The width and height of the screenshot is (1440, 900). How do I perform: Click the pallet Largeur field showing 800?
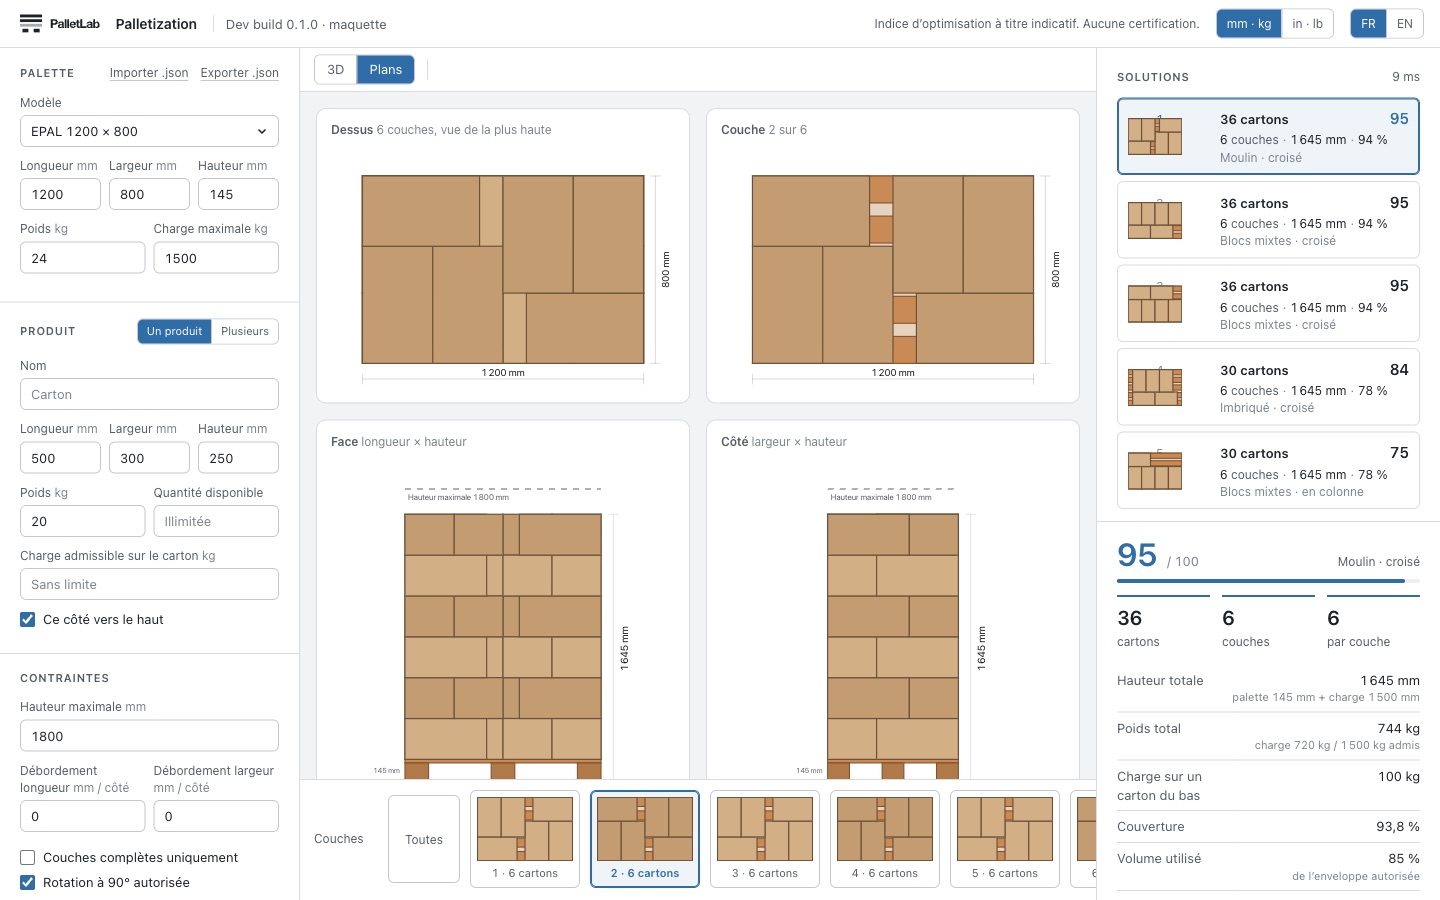pyautogui.click(x=149, y=194)
